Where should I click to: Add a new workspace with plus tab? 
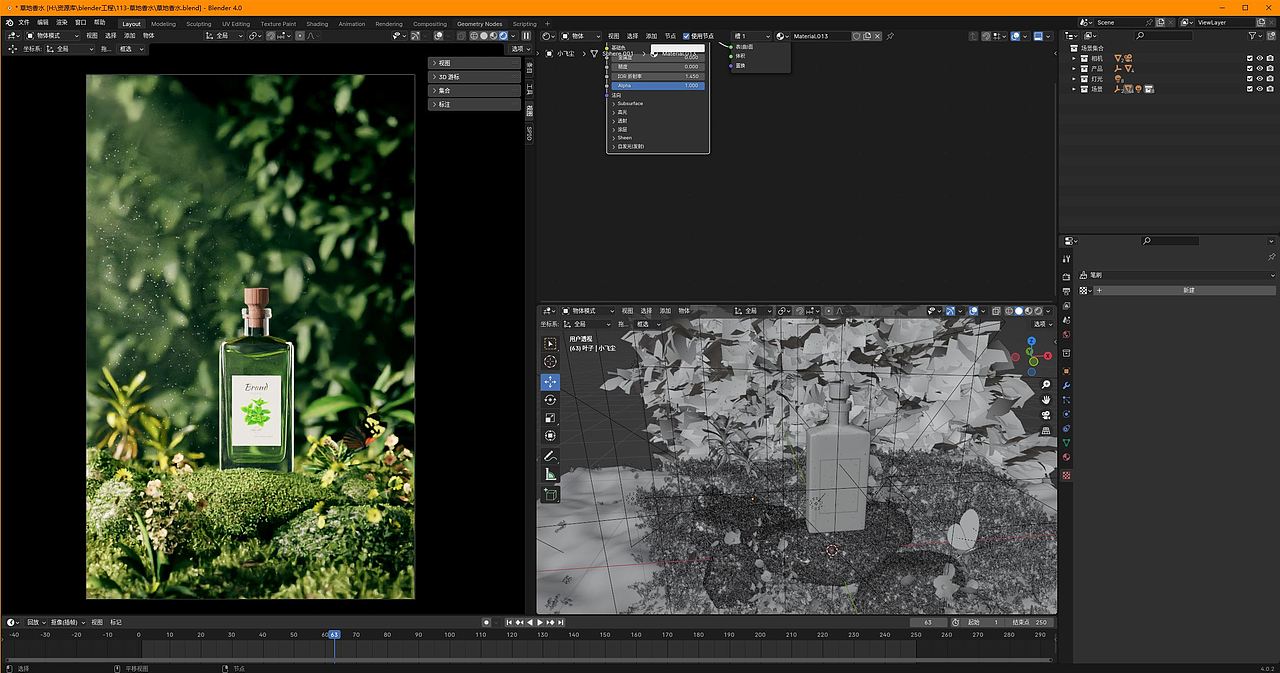pyautogui.click(x=547, y=23)
